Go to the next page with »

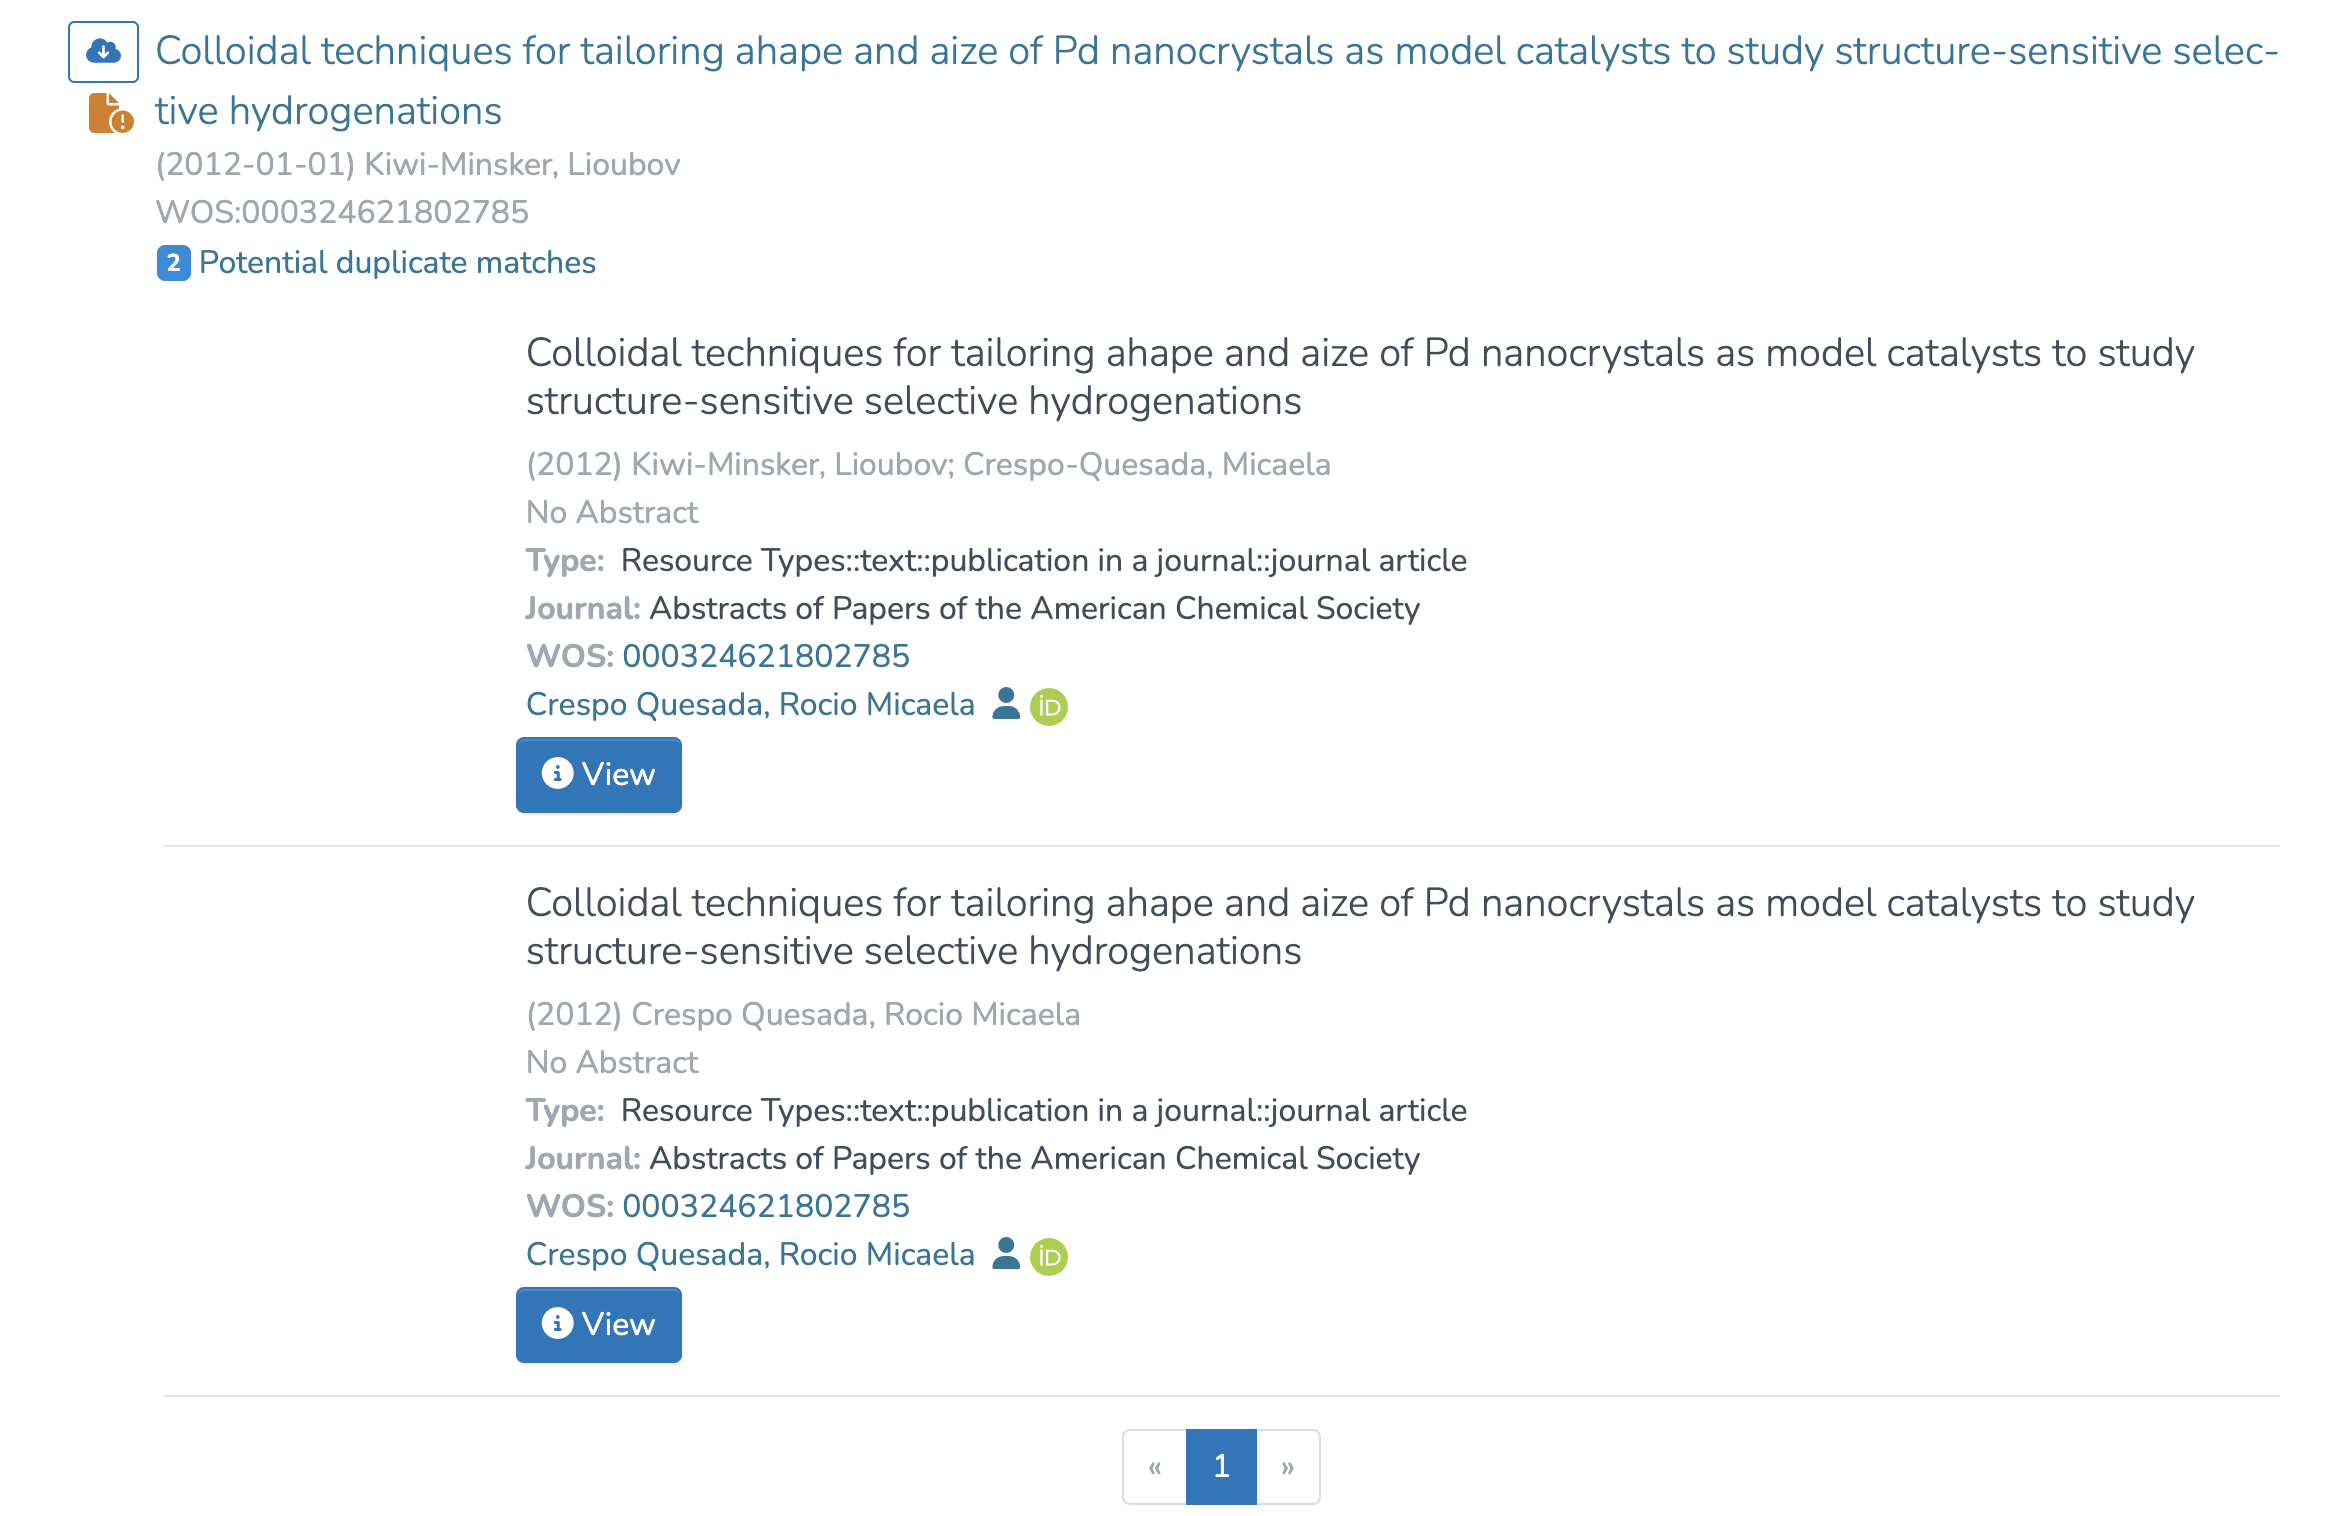[1288, 1467]
